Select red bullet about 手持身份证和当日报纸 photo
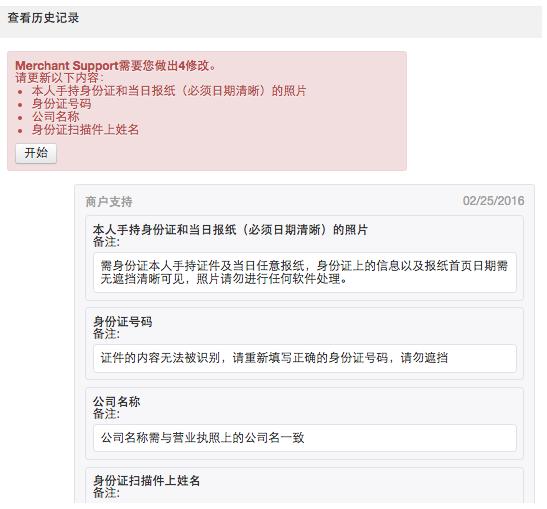The image size is (547, 509). [169, 91]
